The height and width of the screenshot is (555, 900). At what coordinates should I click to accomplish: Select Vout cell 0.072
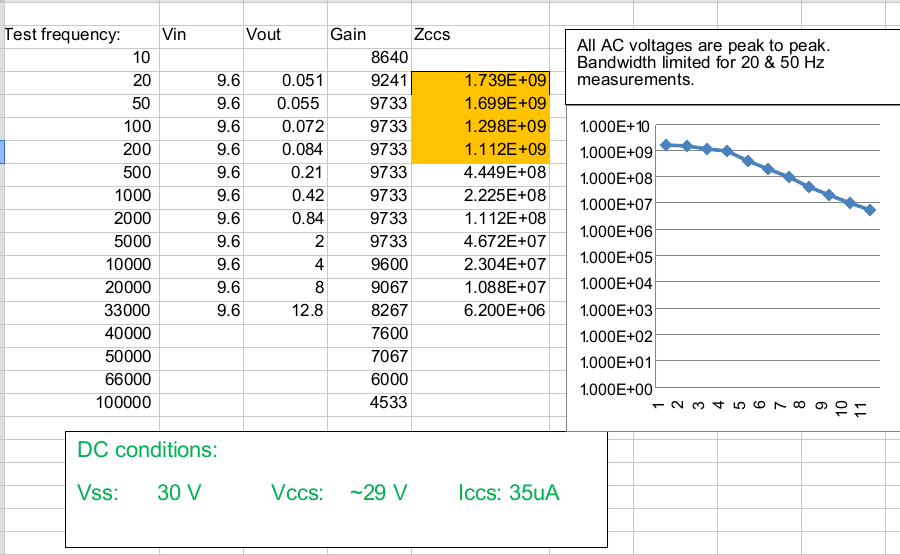point(285,127)
